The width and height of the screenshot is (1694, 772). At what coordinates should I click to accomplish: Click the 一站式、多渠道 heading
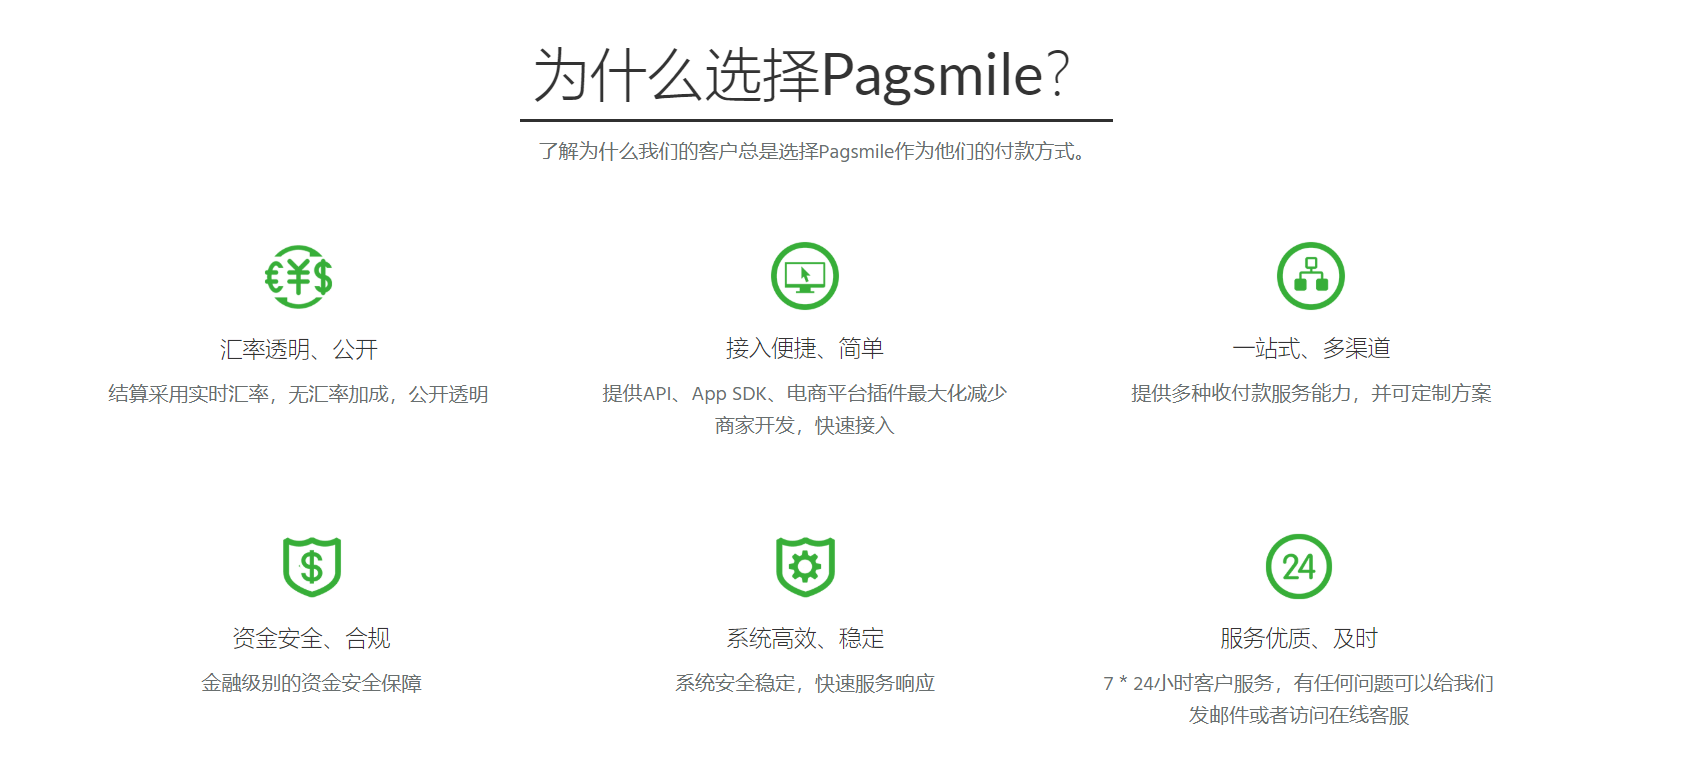click(x=1310, y=348)
